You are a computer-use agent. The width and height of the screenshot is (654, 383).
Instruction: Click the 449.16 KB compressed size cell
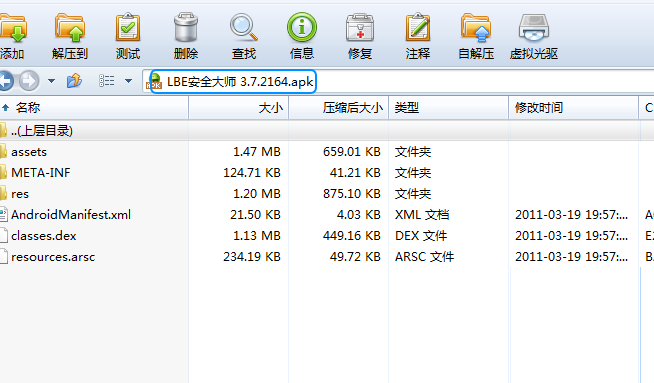tap(352, 236)
